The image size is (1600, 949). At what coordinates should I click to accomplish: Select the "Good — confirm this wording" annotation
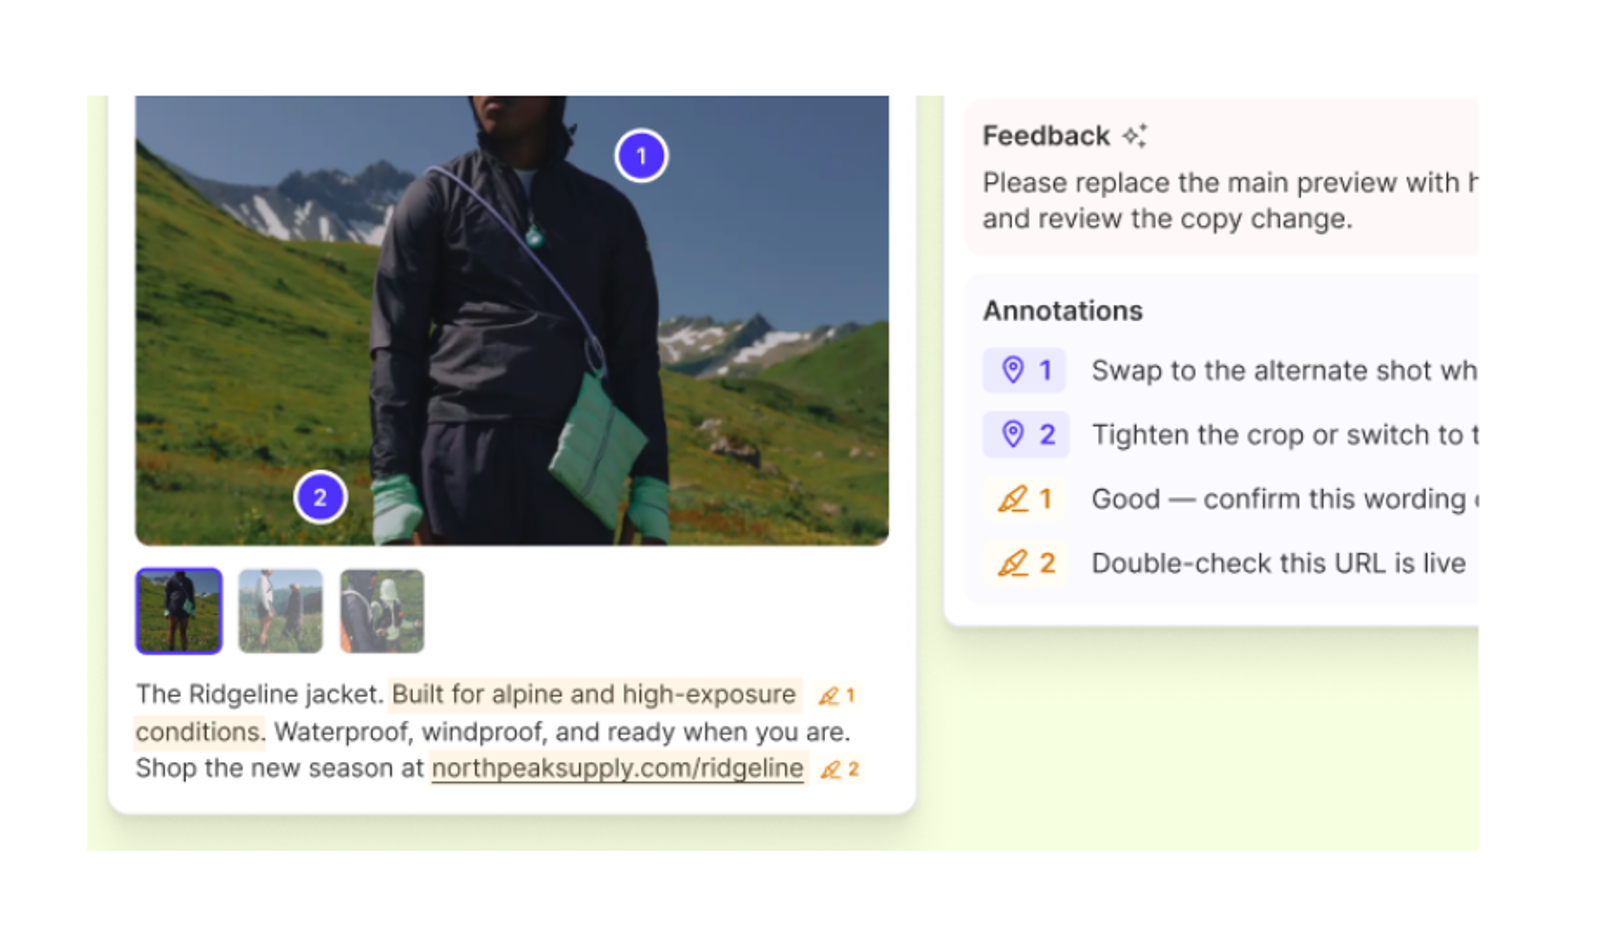[1285, 498]
